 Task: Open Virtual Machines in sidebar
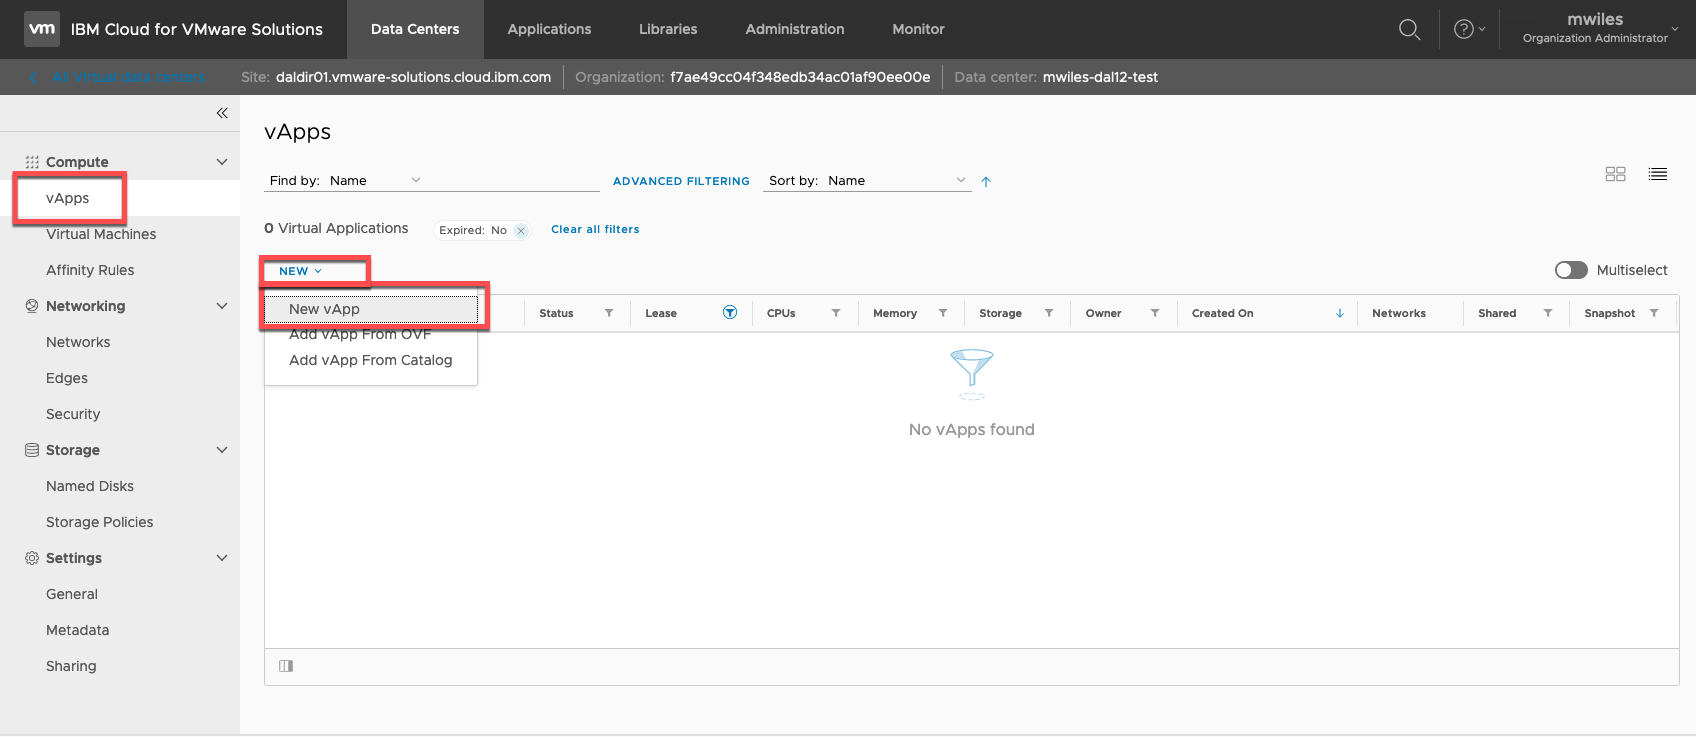(x=101, y=234)
